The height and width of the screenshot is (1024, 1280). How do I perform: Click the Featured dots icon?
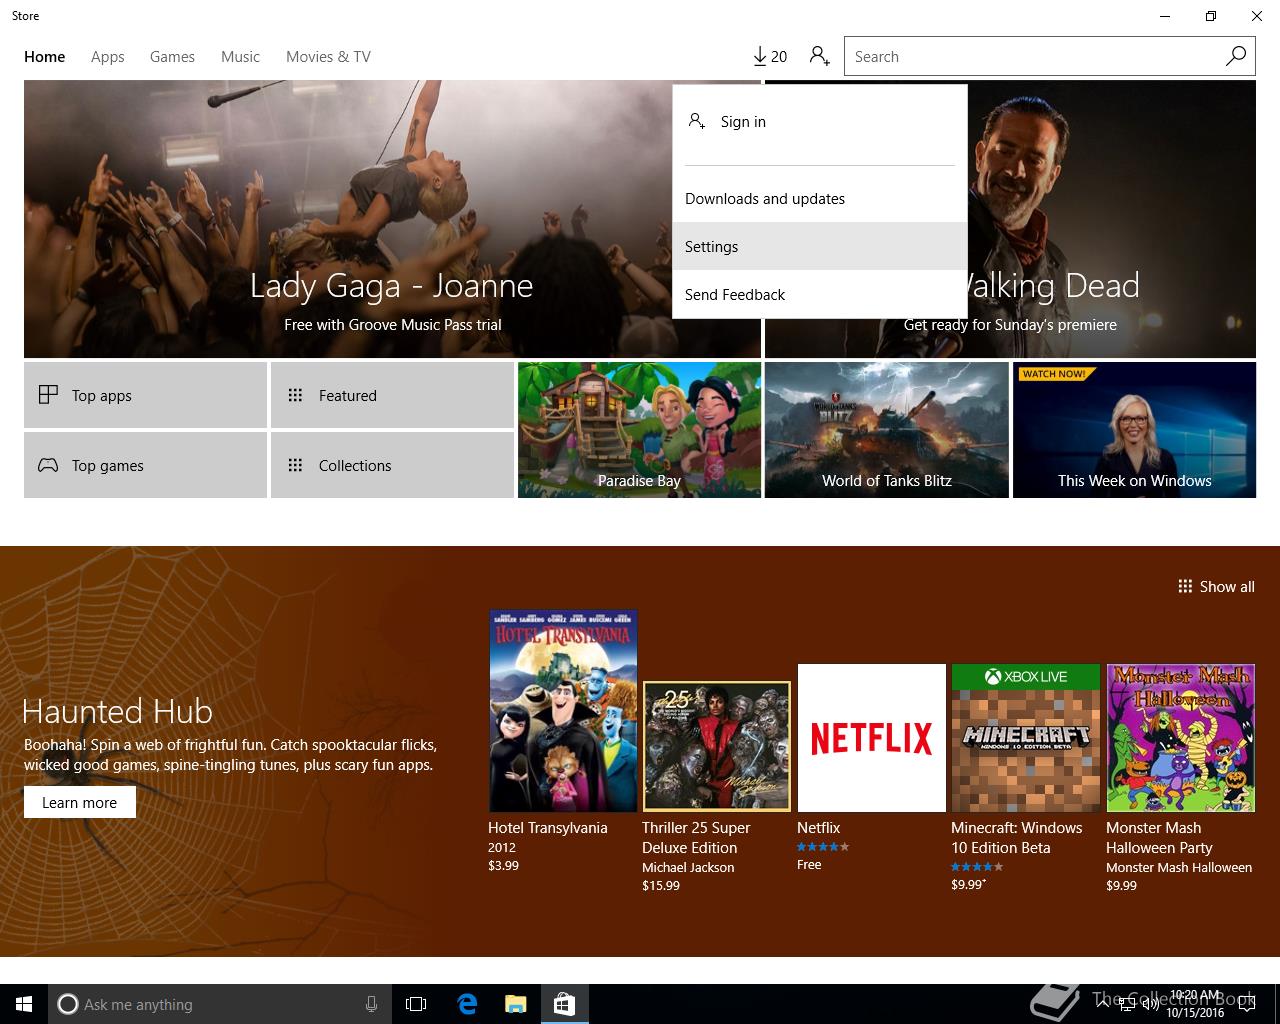click(295, 395)
